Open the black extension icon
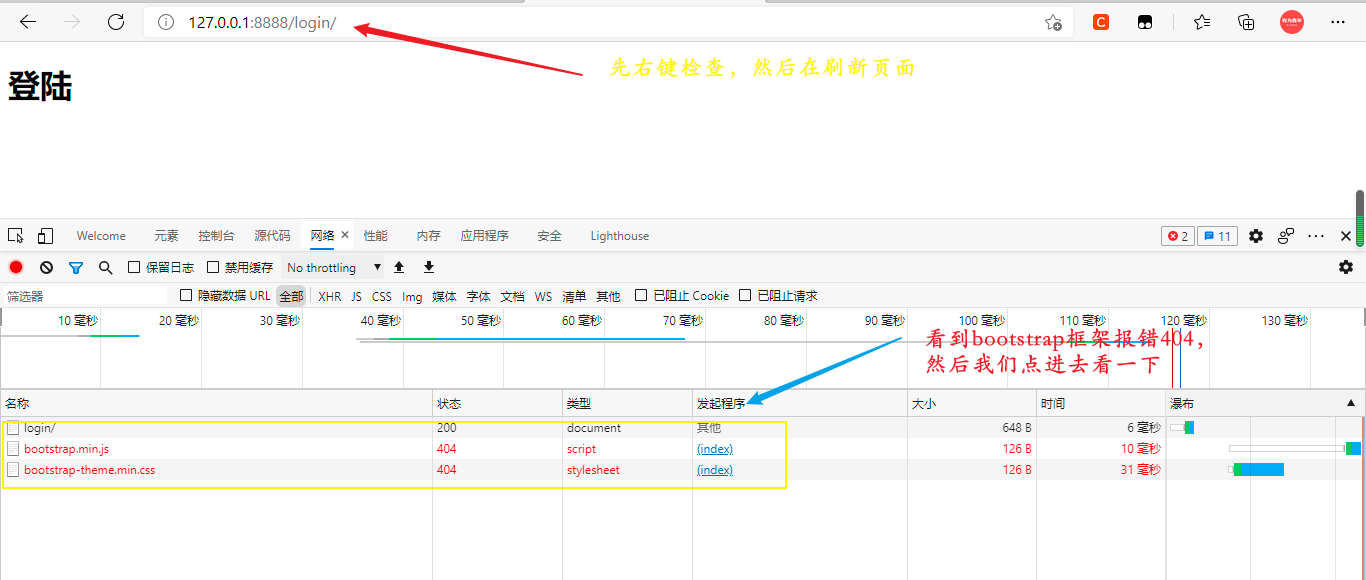Viewport: 1366px width, 580px height. (1145, 22)
